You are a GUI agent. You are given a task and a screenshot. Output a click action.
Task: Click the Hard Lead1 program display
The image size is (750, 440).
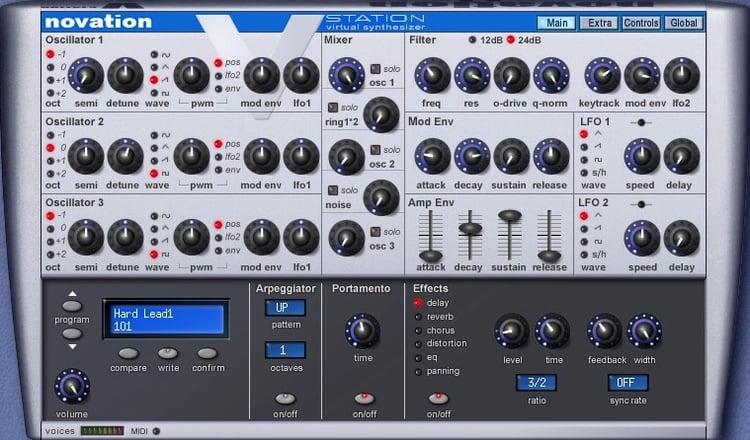click(x=166, y=319)
